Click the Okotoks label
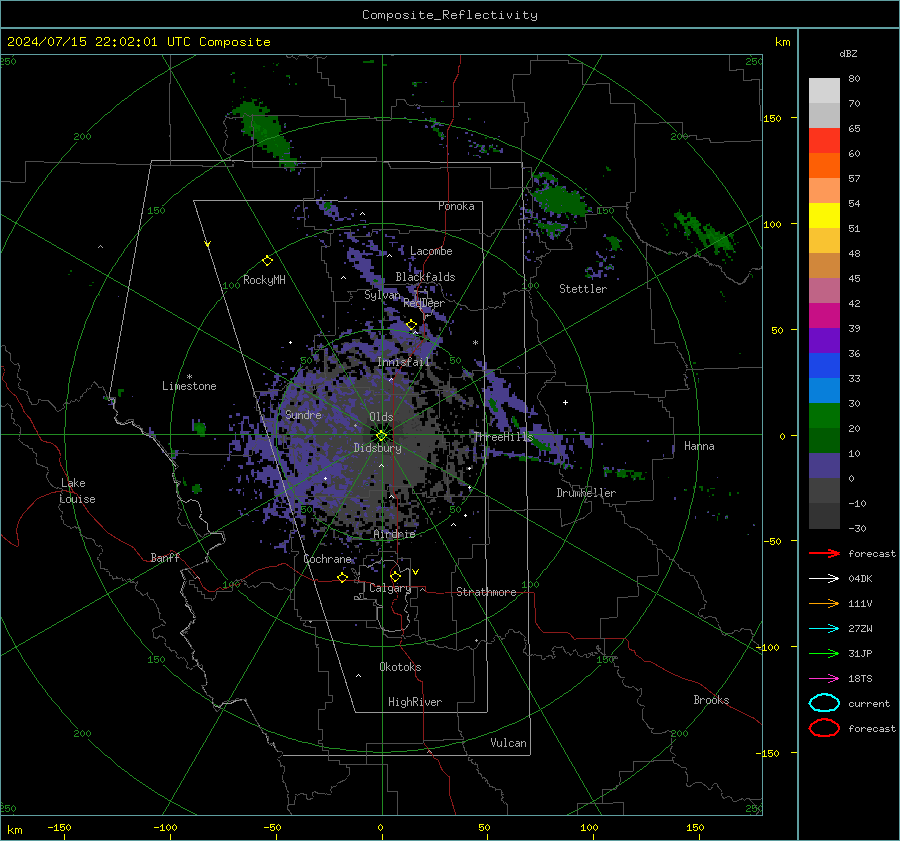 400,667
